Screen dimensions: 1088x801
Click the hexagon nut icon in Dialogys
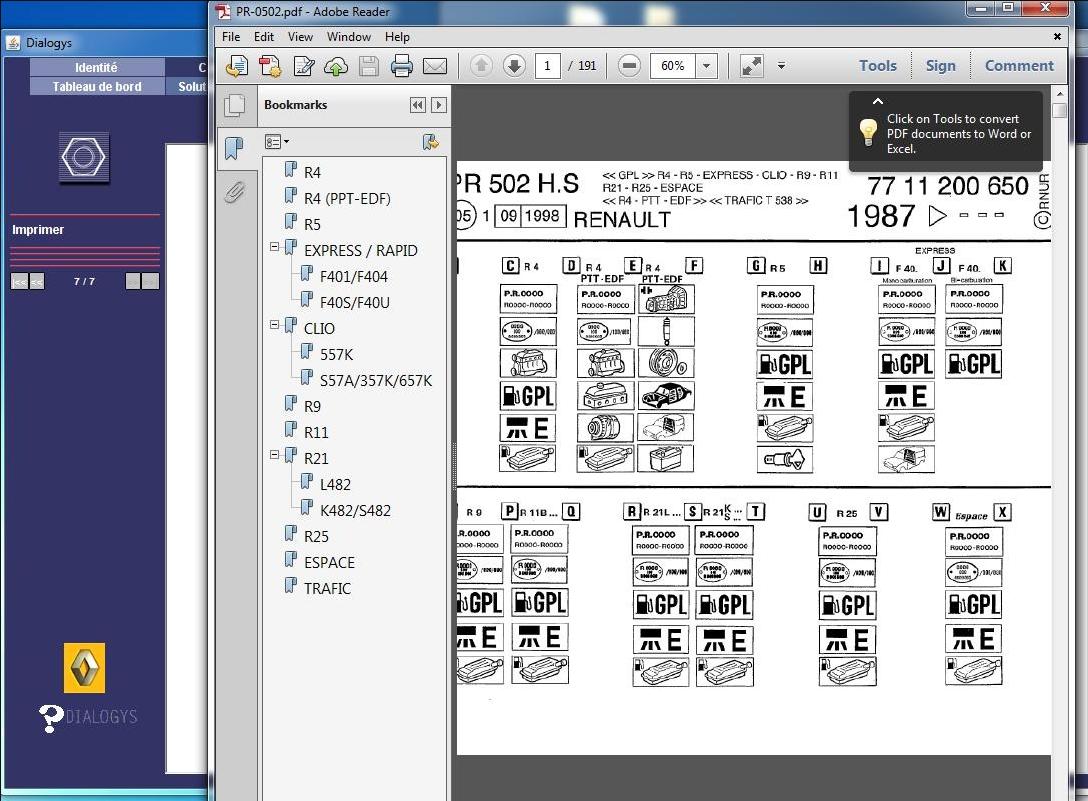(x=84, y=158)
